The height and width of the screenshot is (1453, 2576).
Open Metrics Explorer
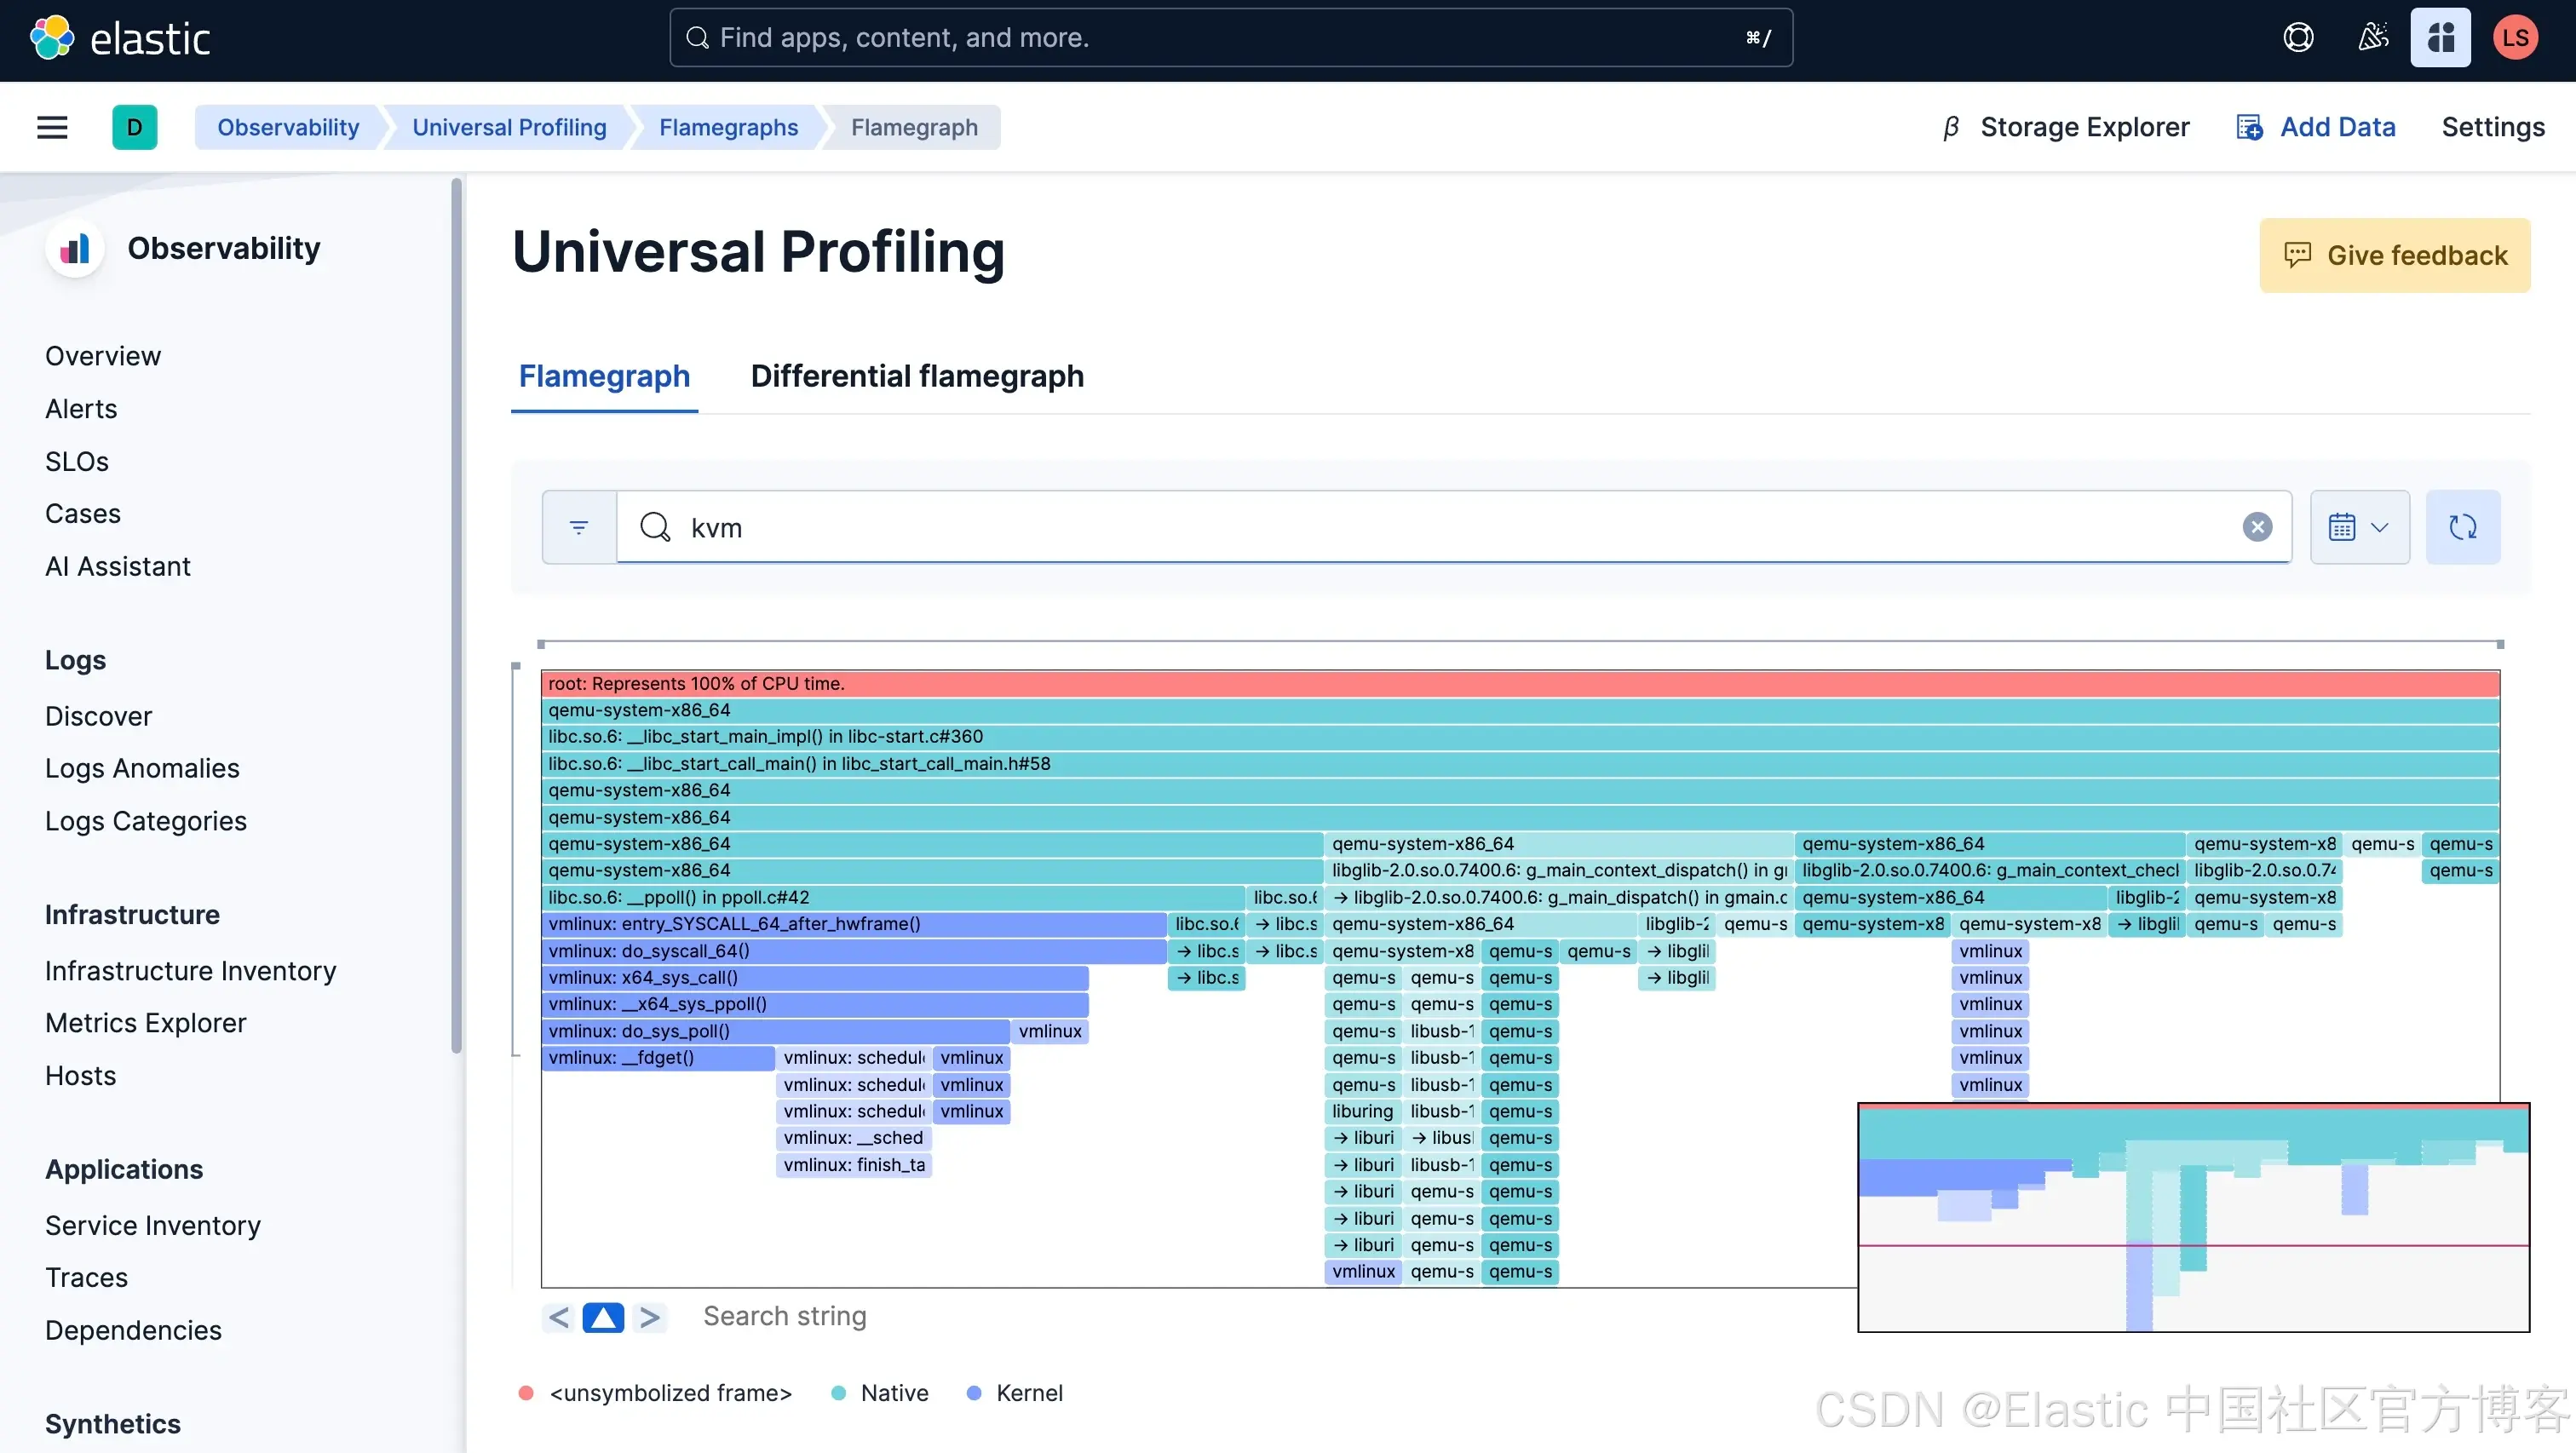[x=146, y=1023]
